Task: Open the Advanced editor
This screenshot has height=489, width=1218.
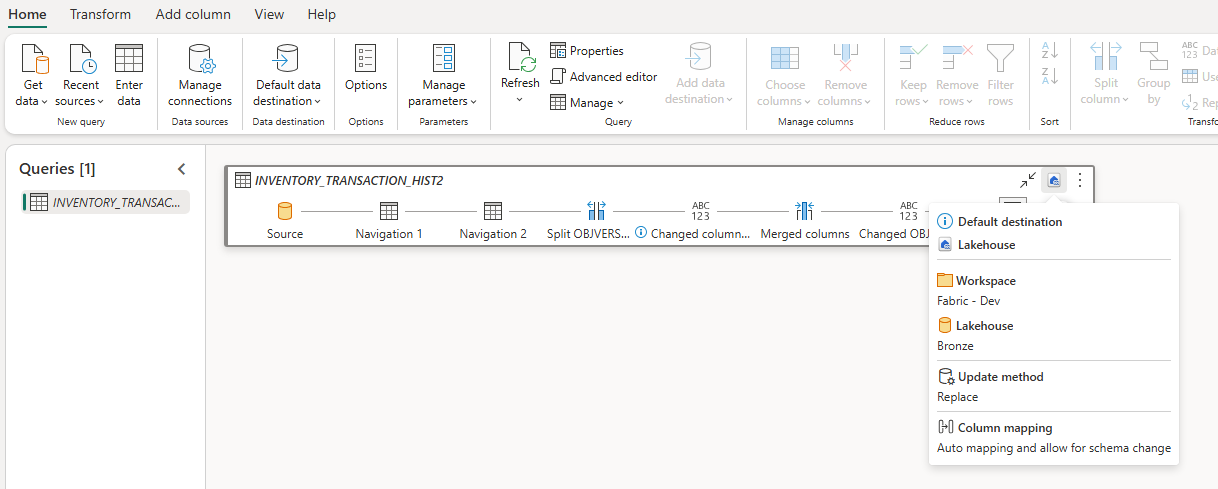Action: tap(604, 77)
